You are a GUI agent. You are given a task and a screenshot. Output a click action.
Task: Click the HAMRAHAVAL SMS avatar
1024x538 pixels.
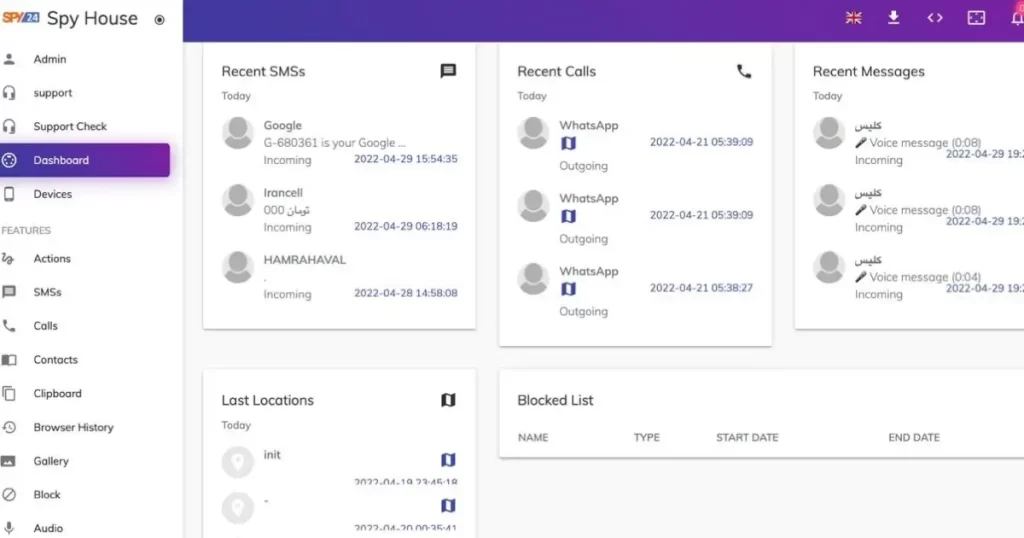(238, 267)
